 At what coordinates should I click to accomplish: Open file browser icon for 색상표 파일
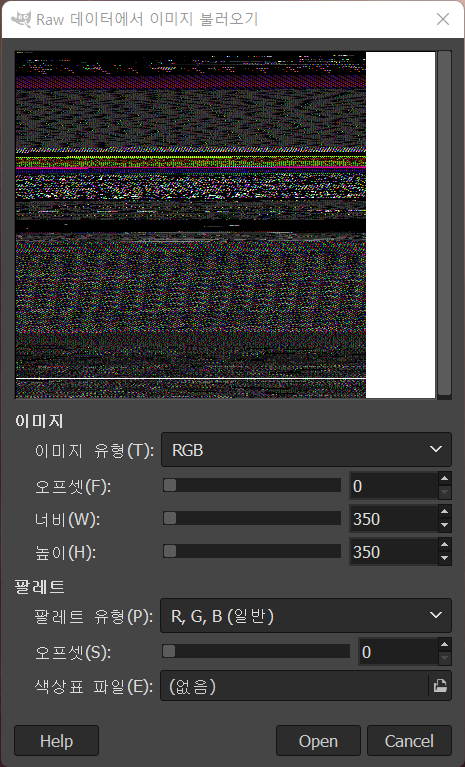[x=440, y=686]
